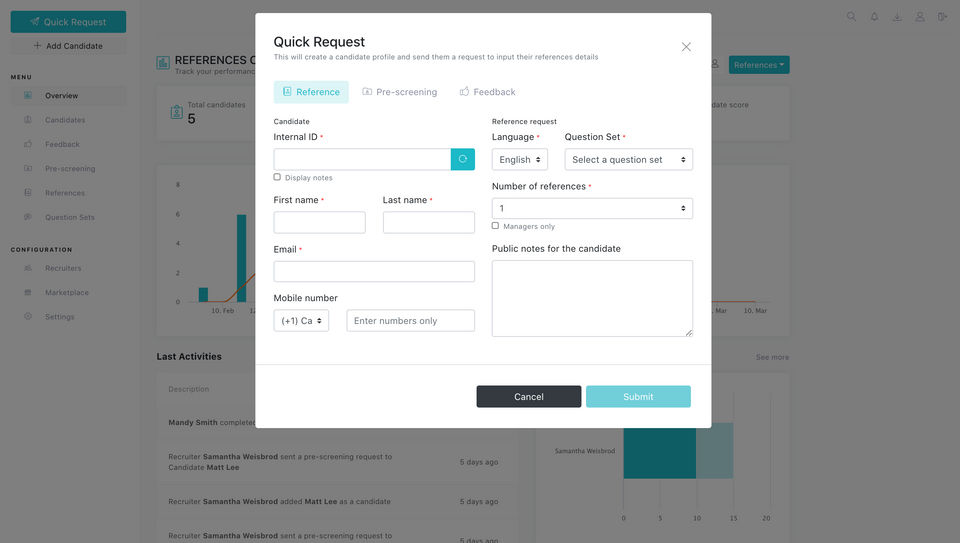Enable the Display notes checkbox
The width and height of the screenshot is (960, 543).
point(277,177)
